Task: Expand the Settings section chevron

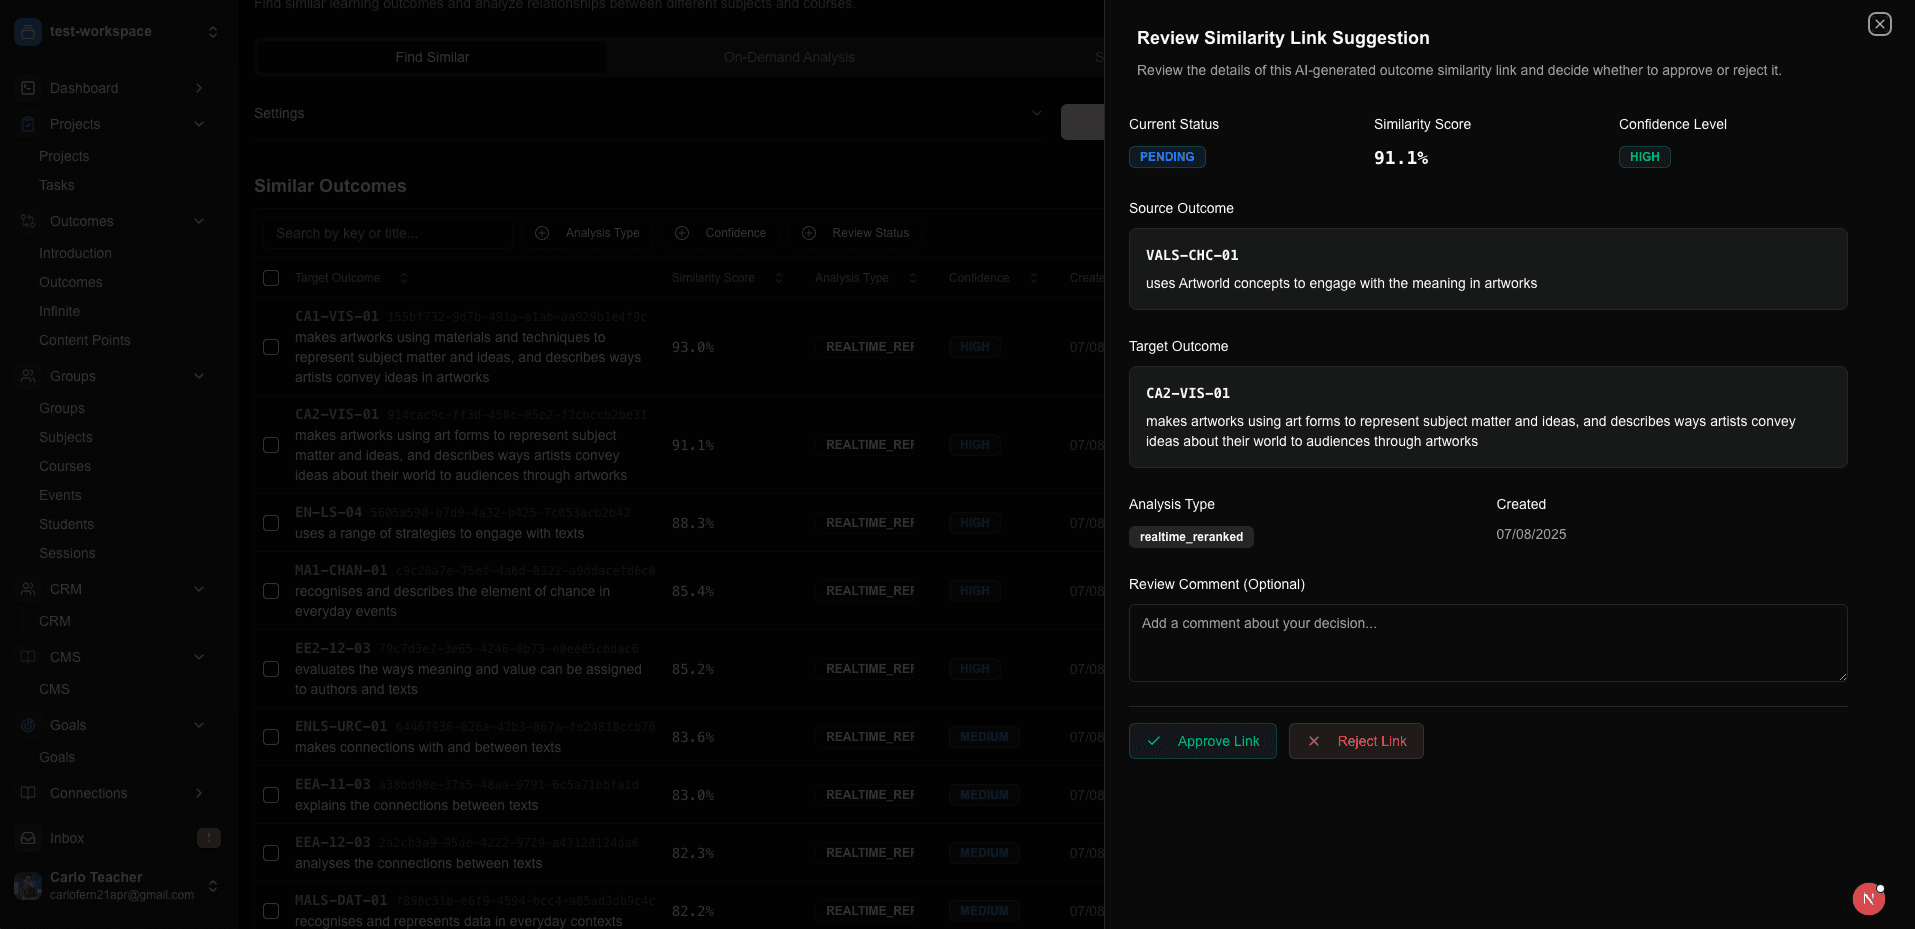Action: (x=1037, y=113)
